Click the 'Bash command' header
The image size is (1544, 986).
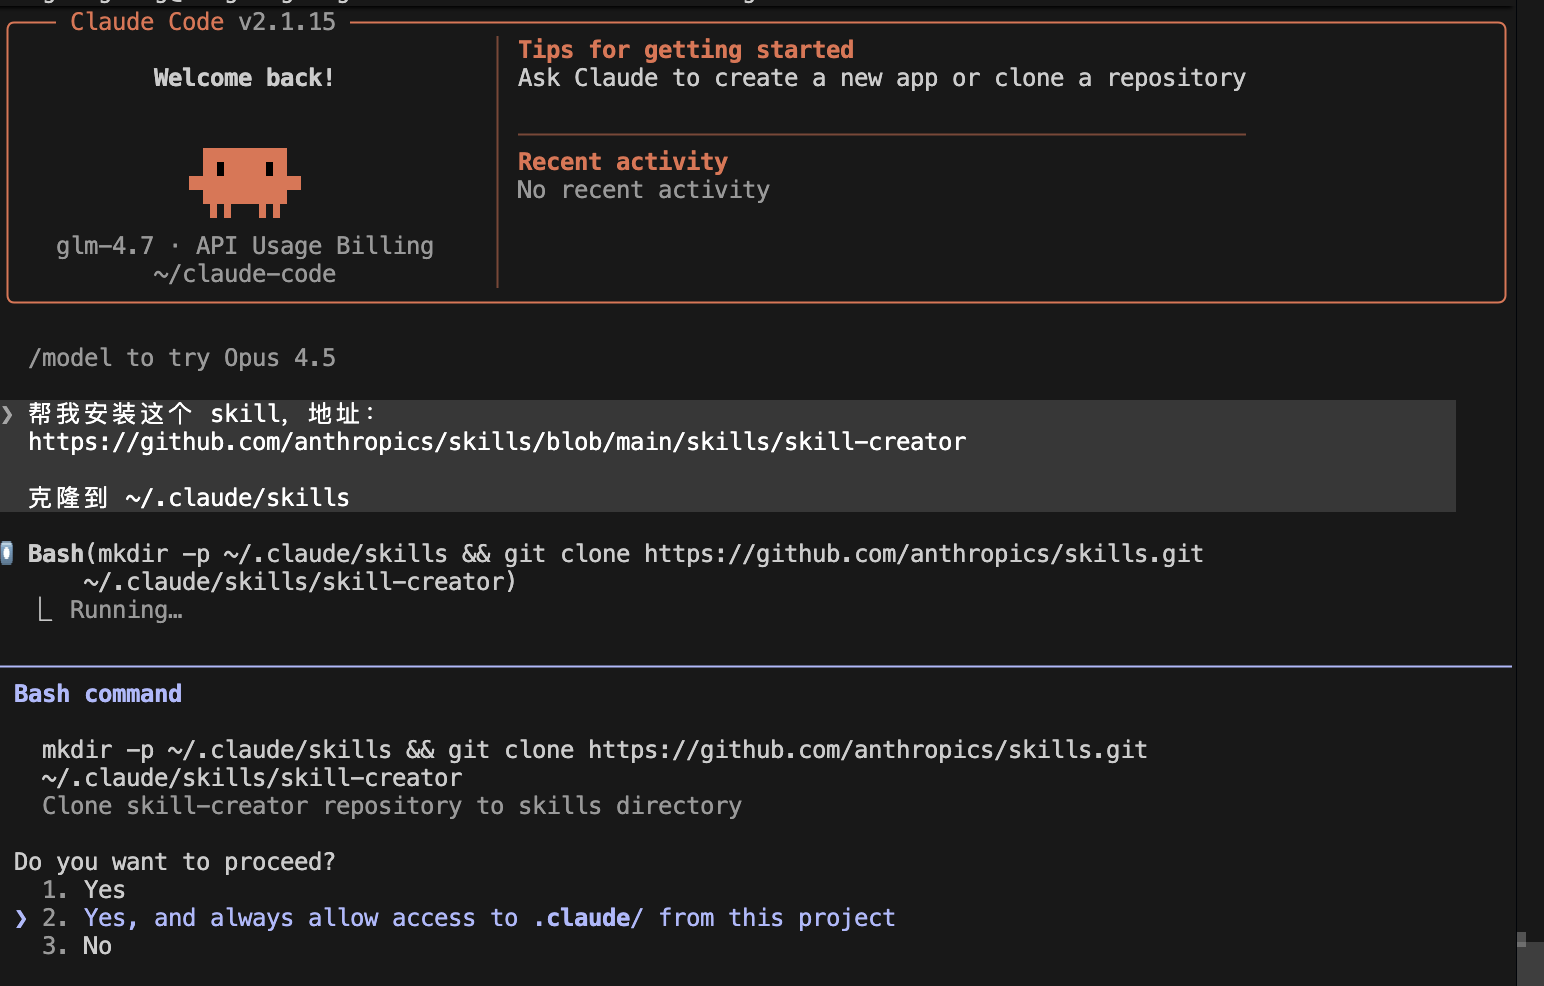click(98, 694)
